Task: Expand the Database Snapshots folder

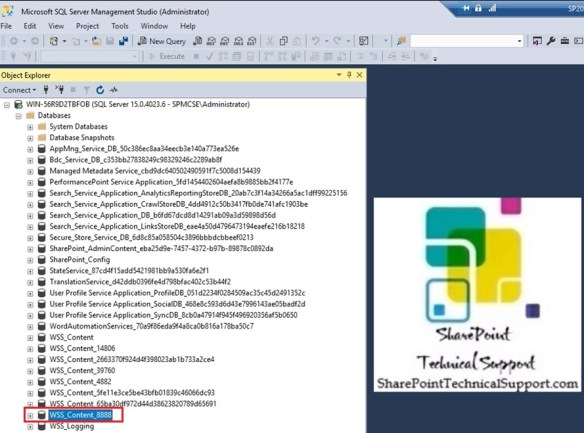Action: pyautogui.click(x=30, y=138)
